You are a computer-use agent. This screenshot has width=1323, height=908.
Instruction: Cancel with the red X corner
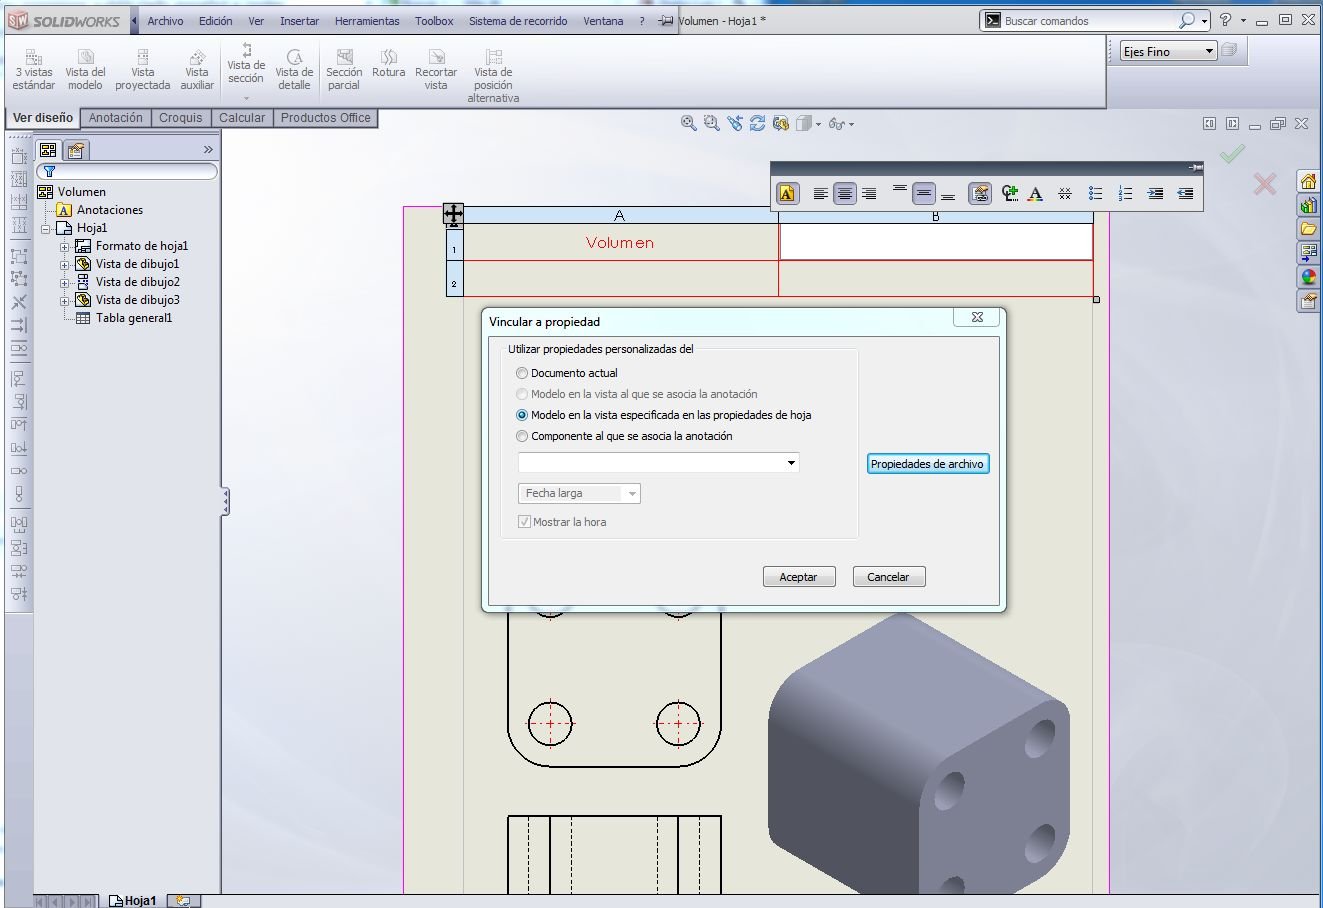[1265, 184]
